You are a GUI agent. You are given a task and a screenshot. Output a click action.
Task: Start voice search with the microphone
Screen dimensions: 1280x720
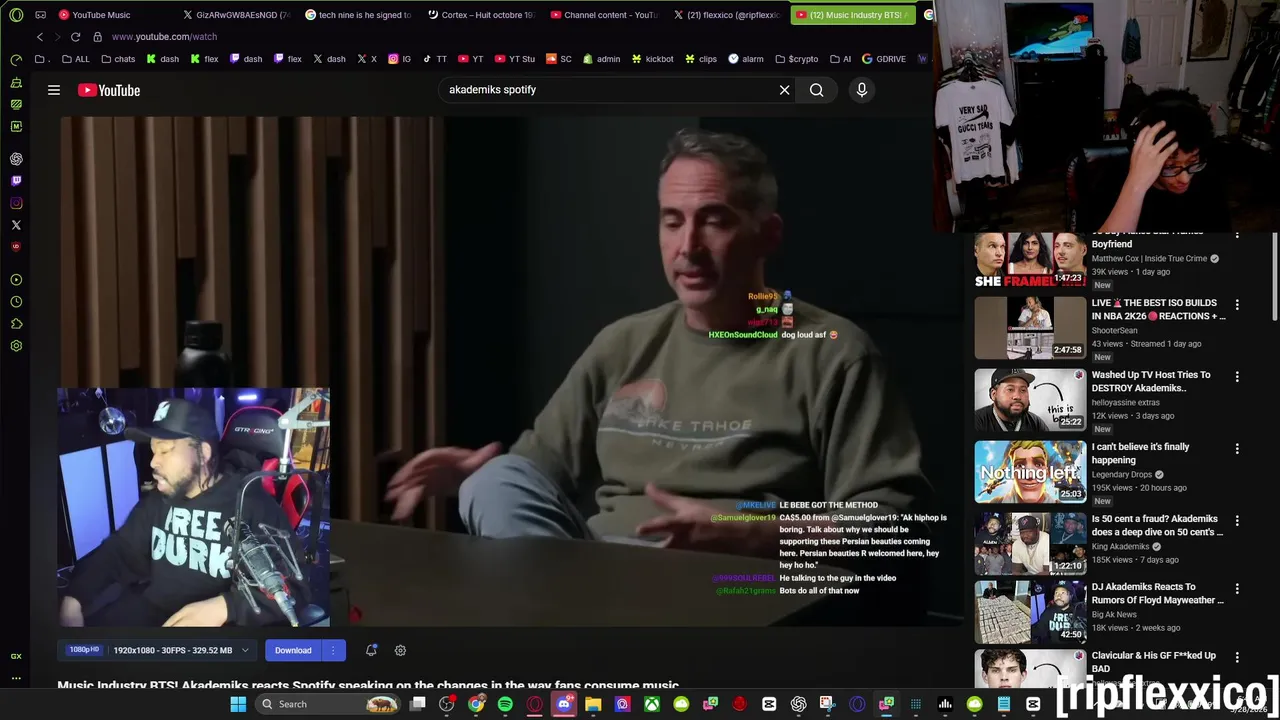point(861,90)
